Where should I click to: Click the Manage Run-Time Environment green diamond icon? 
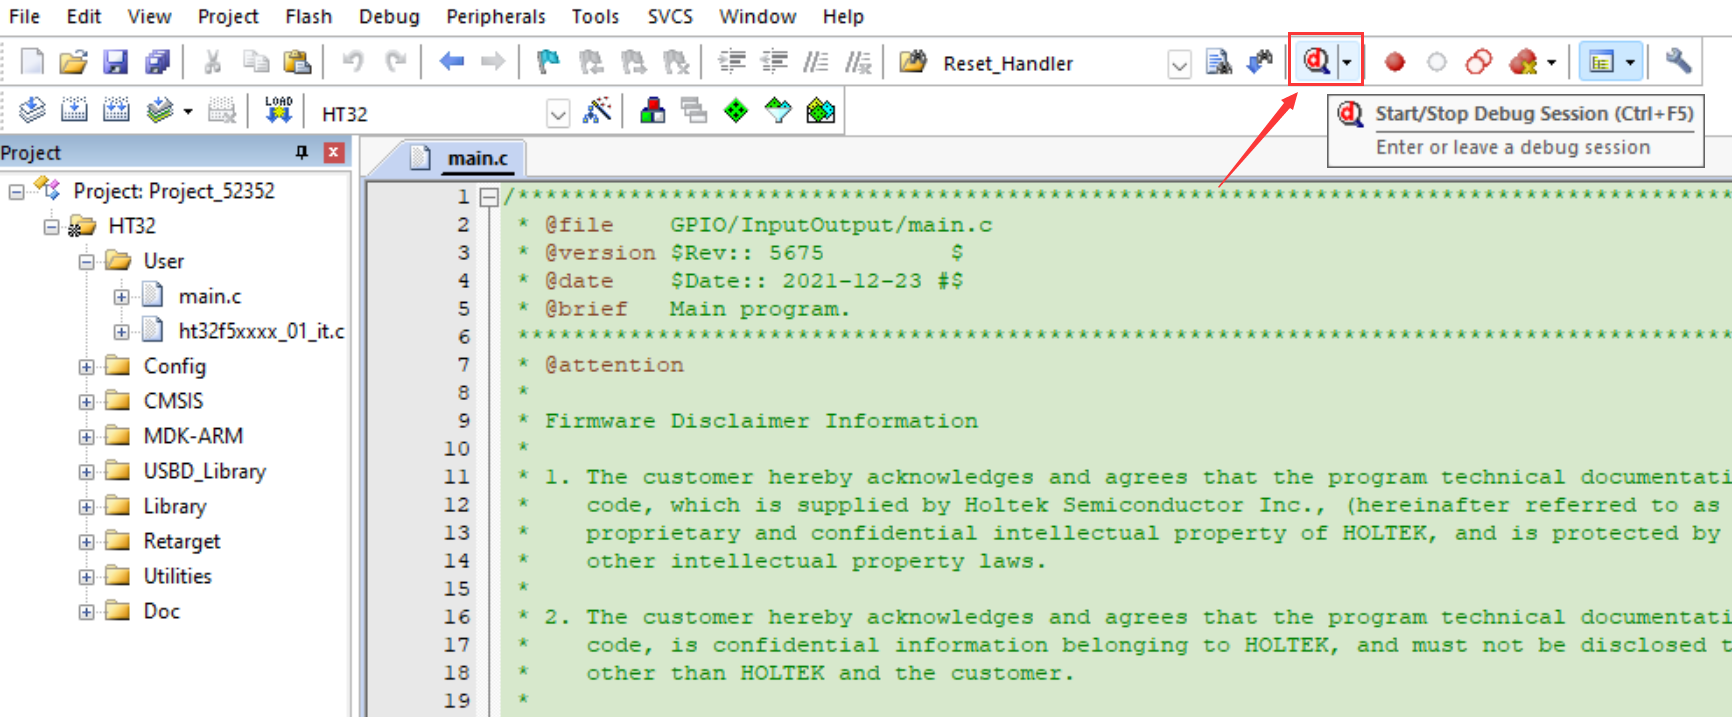click(736, 111)
